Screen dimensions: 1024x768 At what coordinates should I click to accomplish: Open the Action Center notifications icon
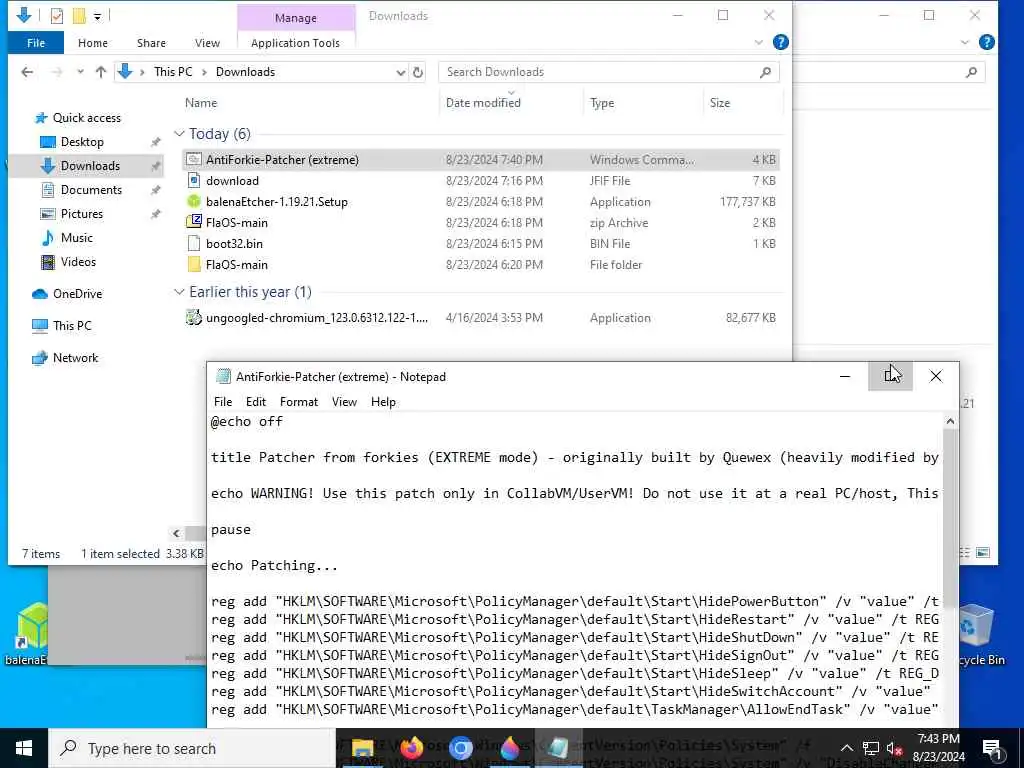click(x=991, y=748)
